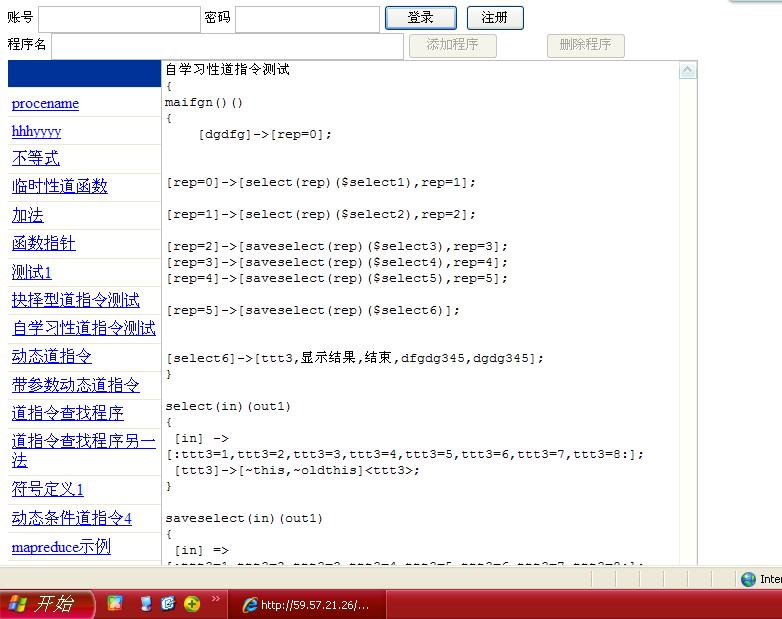Viewport: 782px width, 619px height.
Task: Click the Internet zone globe icon
Action: tap(748, 579)
